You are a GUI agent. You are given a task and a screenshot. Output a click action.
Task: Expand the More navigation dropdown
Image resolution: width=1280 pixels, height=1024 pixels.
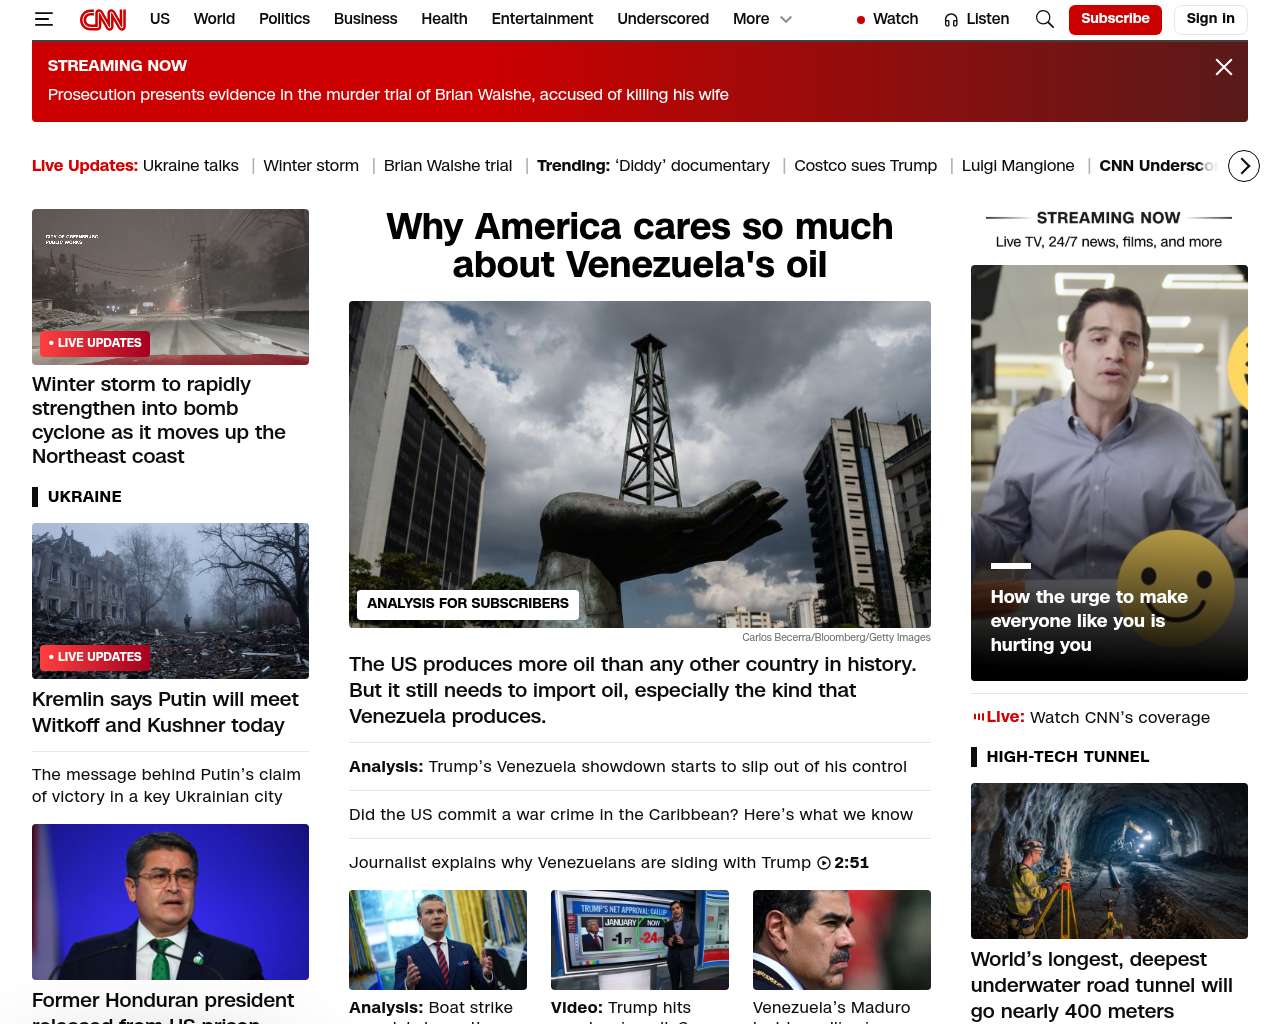click(x=762, y=19)
